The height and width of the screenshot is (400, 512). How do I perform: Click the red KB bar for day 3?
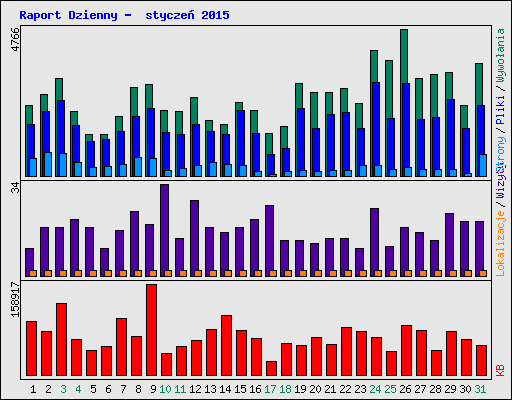[61, 339]
